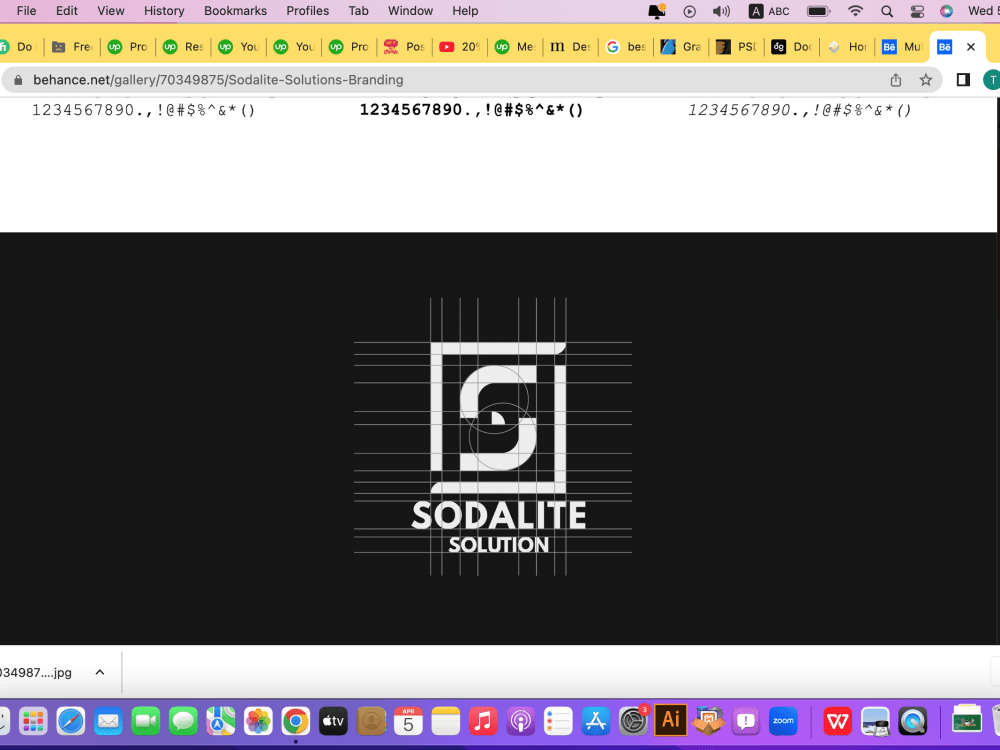Open Messages from the dock
Viewport: 1000px width, 750px height.
click(x=184, y=721)
